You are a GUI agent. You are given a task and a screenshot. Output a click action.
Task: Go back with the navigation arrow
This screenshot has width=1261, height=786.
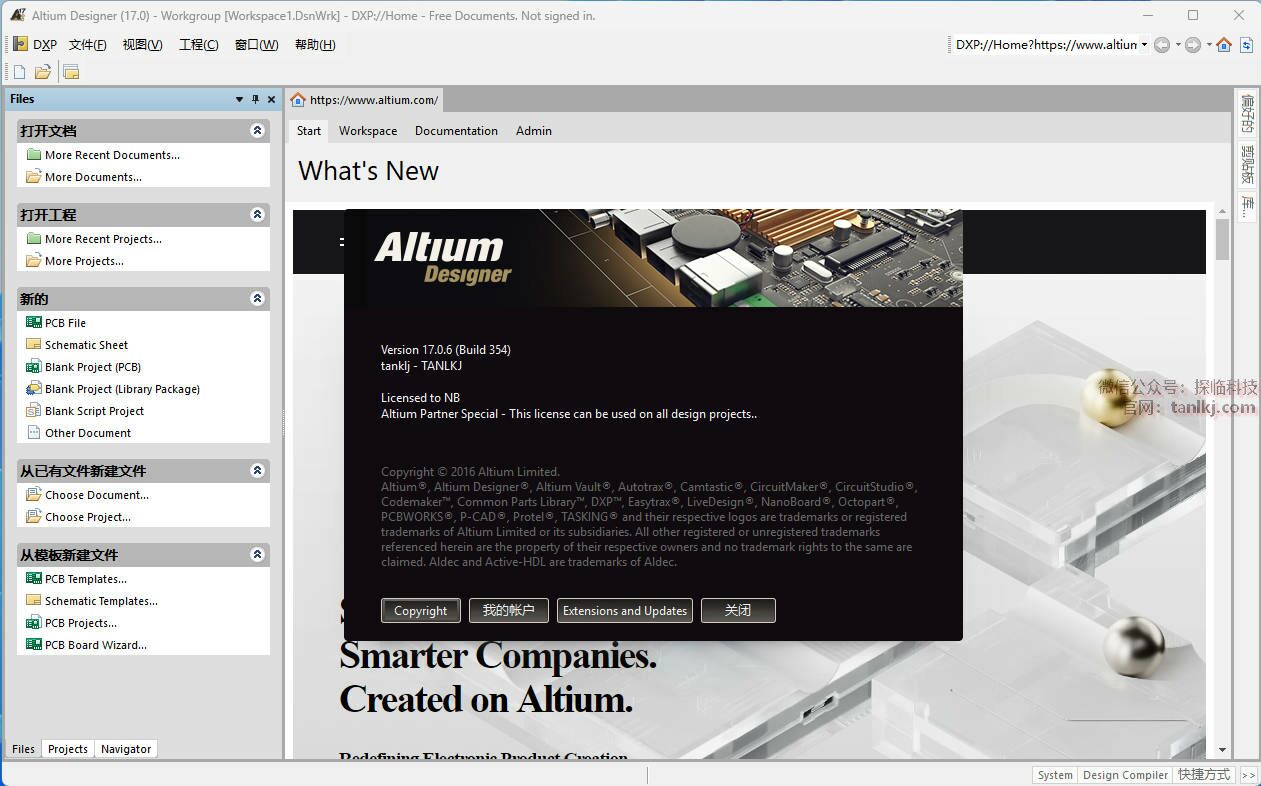point(1161,45)
